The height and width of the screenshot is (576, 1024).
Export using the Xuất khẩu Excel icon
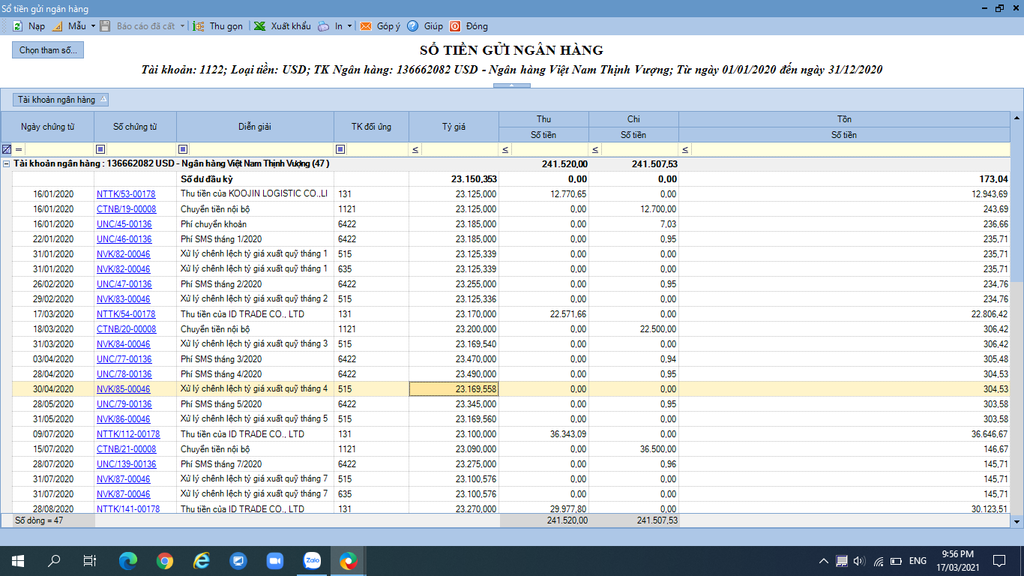click(260, 26)
